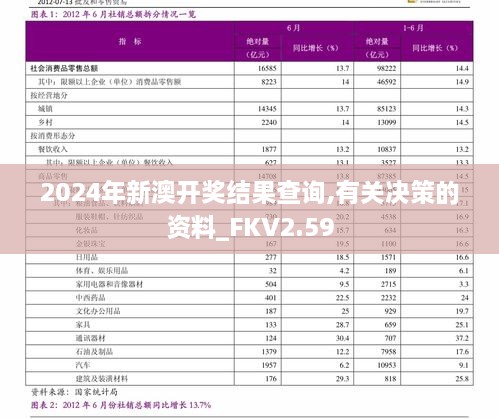Select the '通讯器材' row label
The height and width of the screenshot is (419, 499).
pyautogui.click(x=90, y=338)
